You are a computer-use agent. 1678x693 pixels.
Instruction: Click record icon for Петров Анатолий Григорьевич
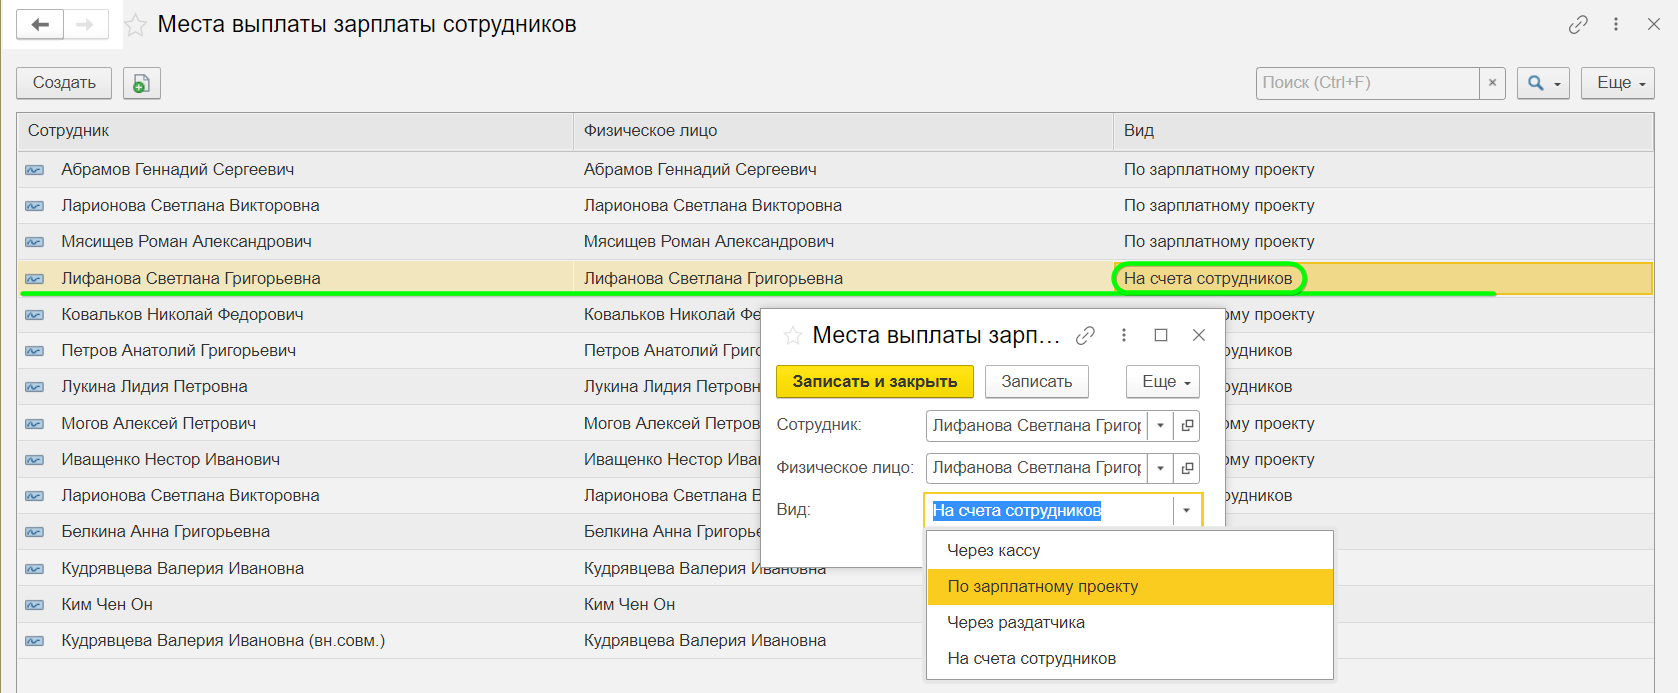tap(35, 351)
